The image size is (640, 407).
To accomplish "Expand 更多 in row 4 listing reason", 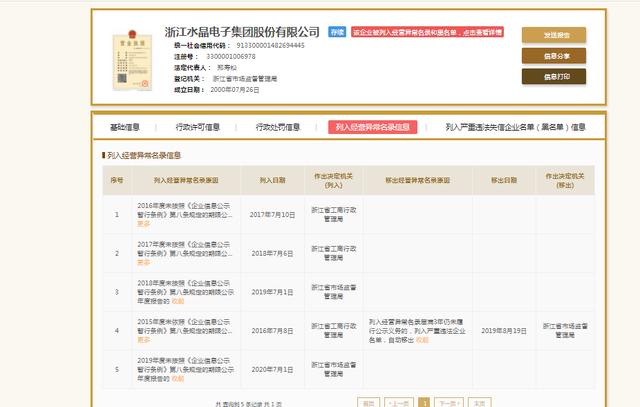I will tap(144, 341).
